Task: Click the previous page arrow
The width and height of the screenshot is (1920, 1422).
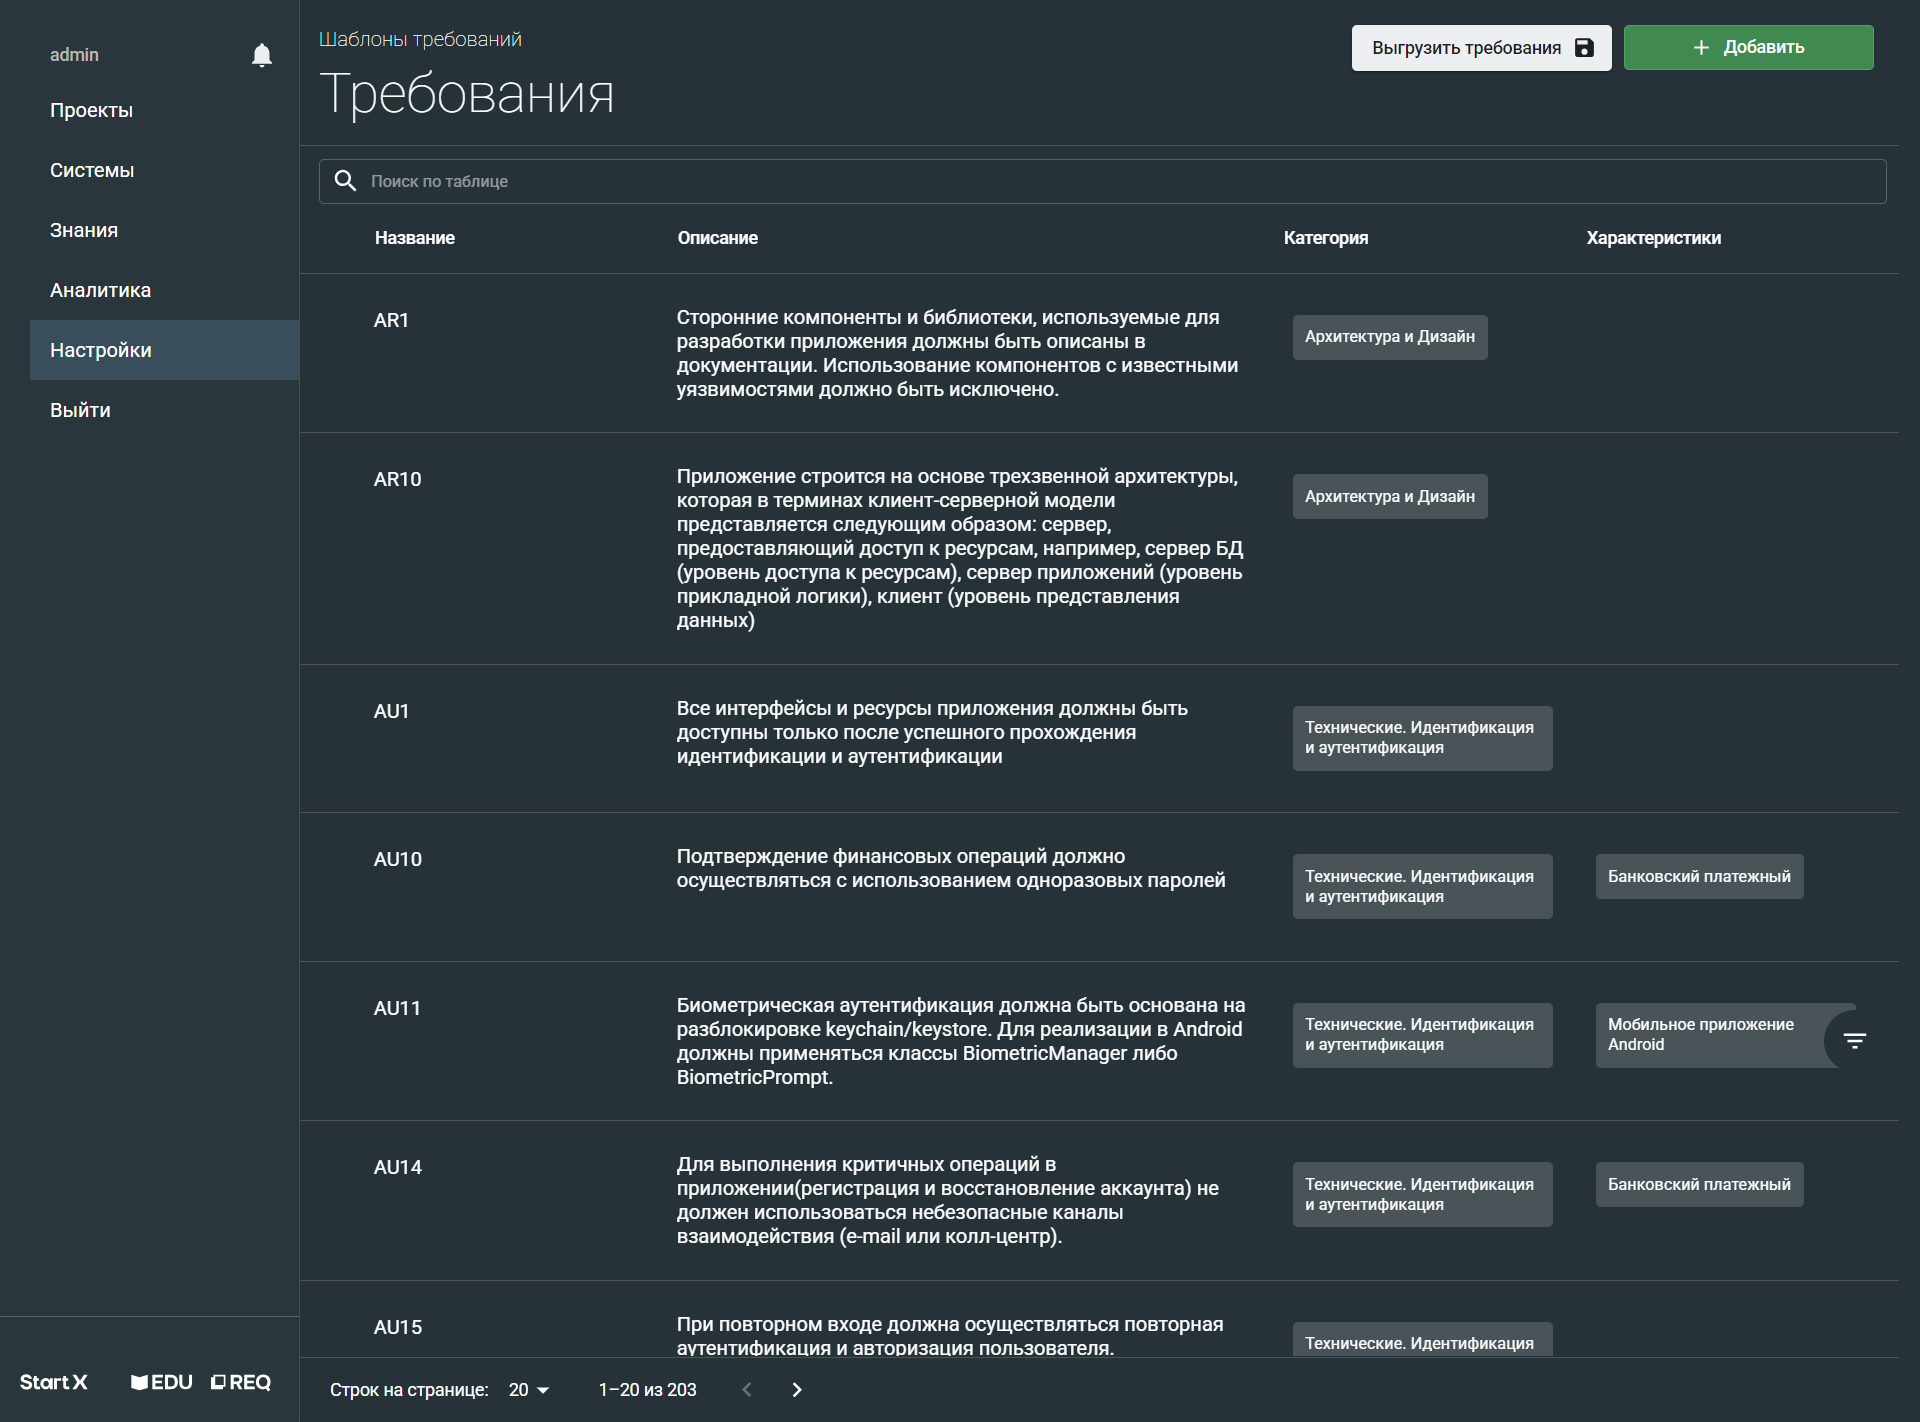Action: (x=746, y=1389)
